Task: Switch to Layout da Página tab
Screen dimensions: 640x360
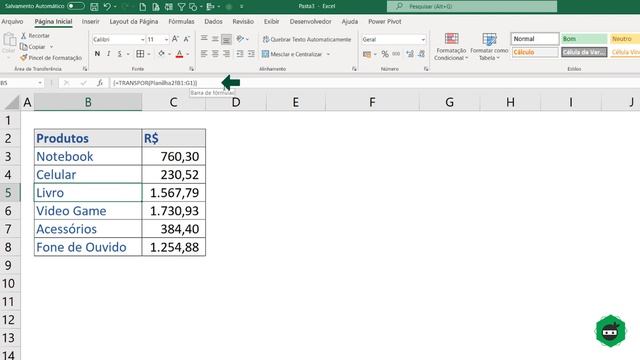Action: coord(133,22)
